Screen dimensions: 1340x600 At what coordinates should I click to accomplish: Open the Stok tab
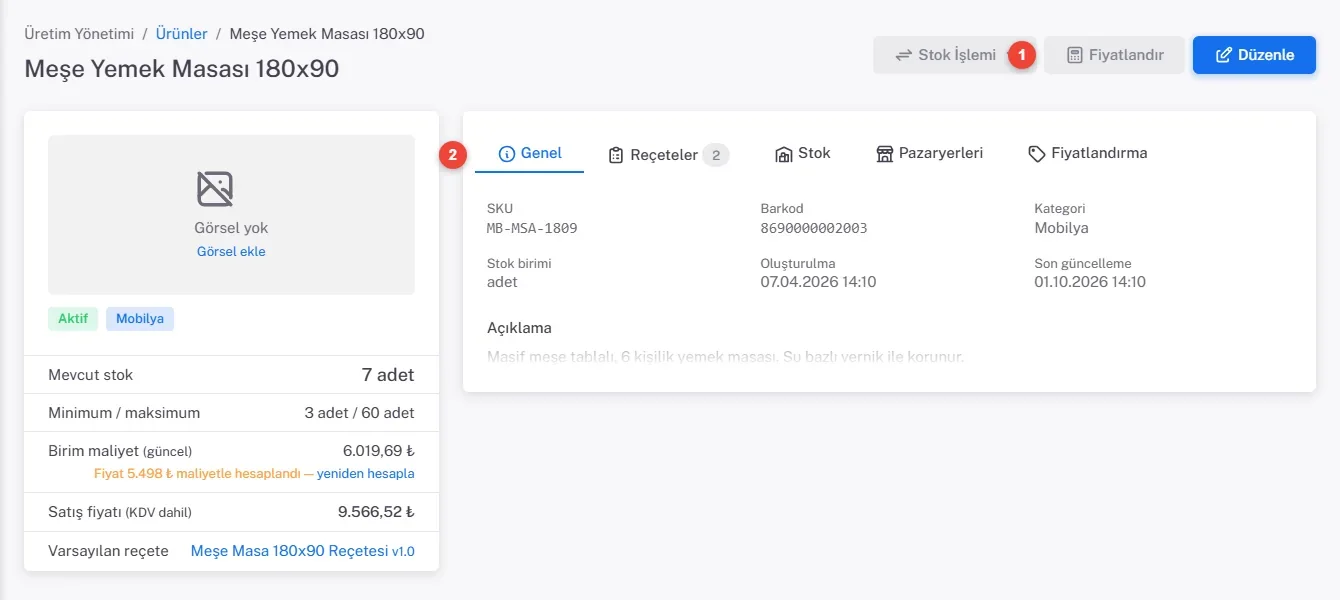click(x=803, y=154)
